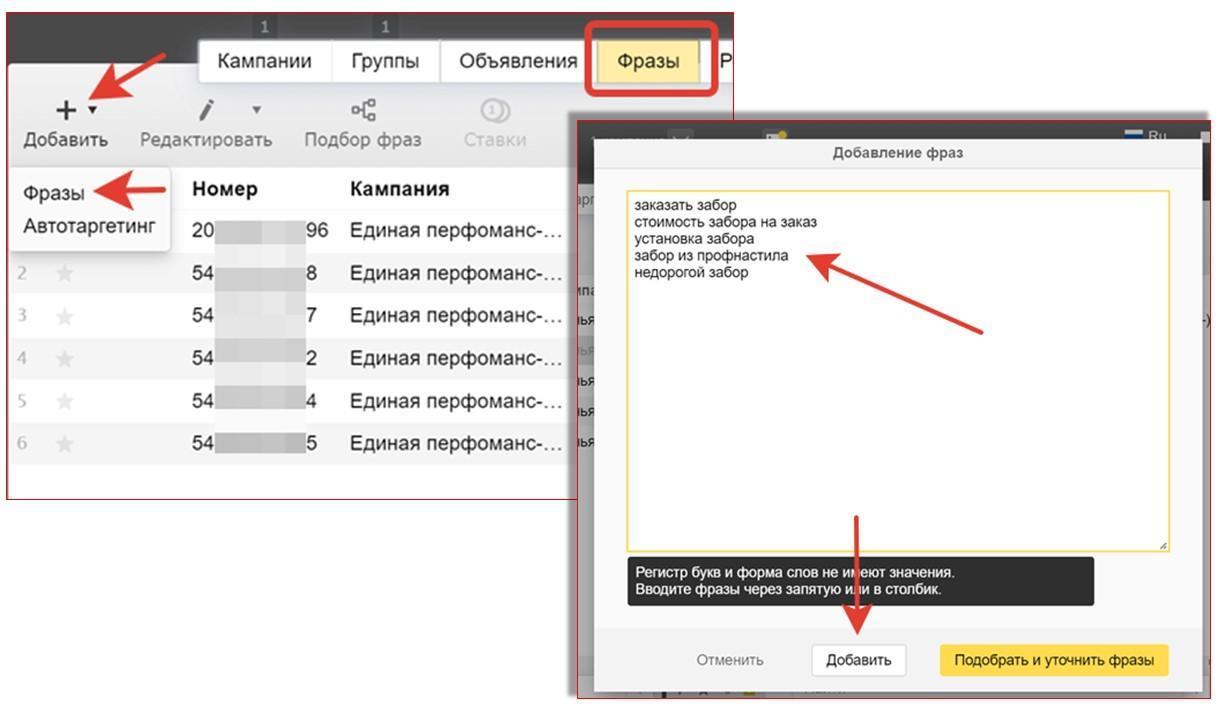Open the dropdown arrow next to the pencil

pos(256,109)
